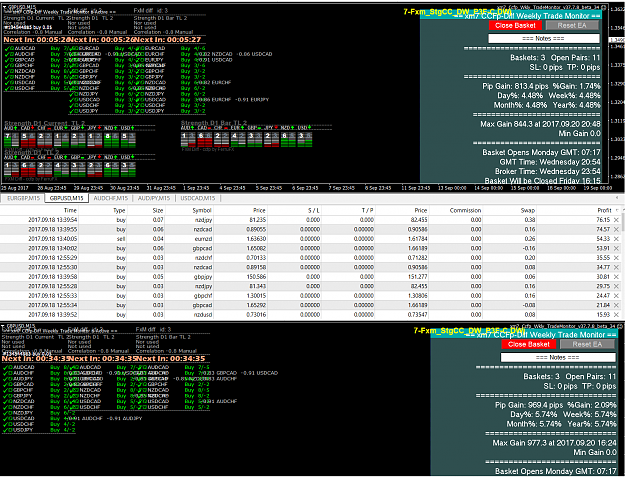Toggle the AUDCHF checkmark in the upper chart

pos(7,54)
